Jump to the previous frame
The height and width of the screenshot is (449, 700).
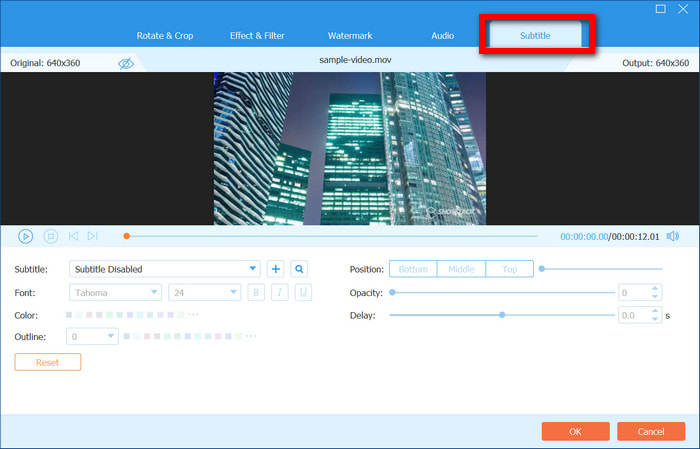73,236
